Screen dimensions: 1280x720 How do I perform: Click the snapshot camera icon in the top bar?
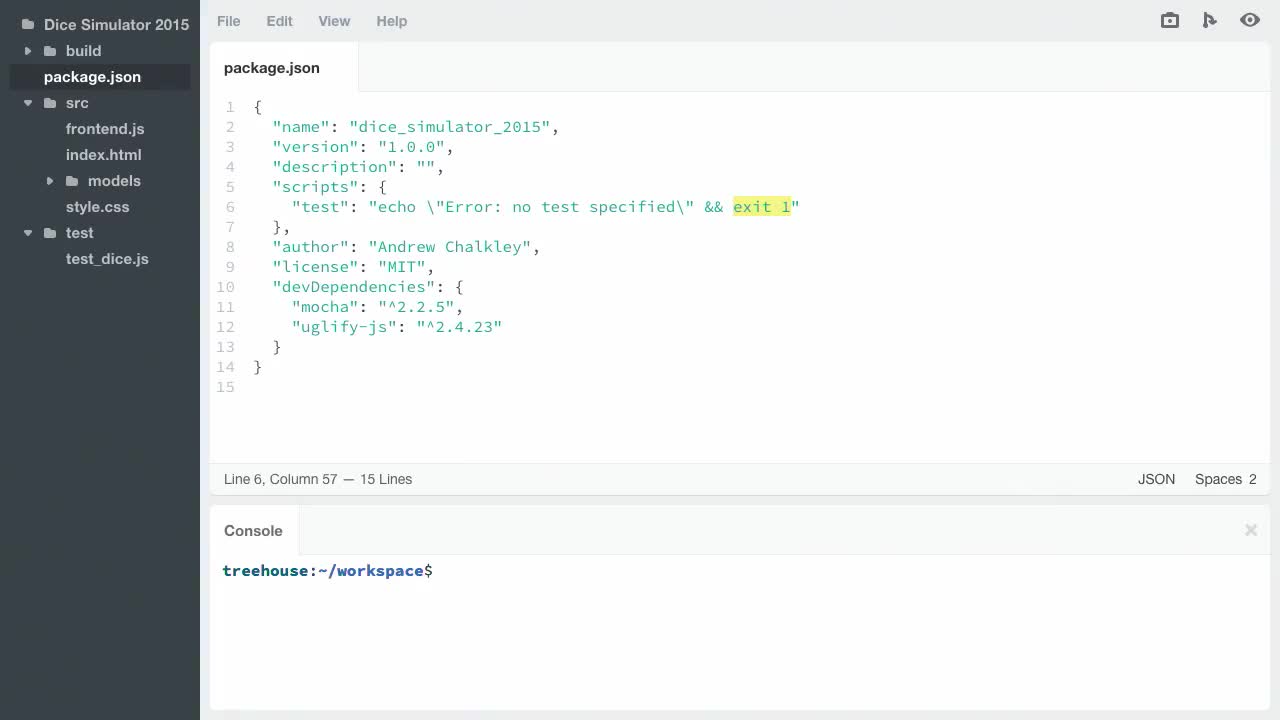coord(1169,20)
